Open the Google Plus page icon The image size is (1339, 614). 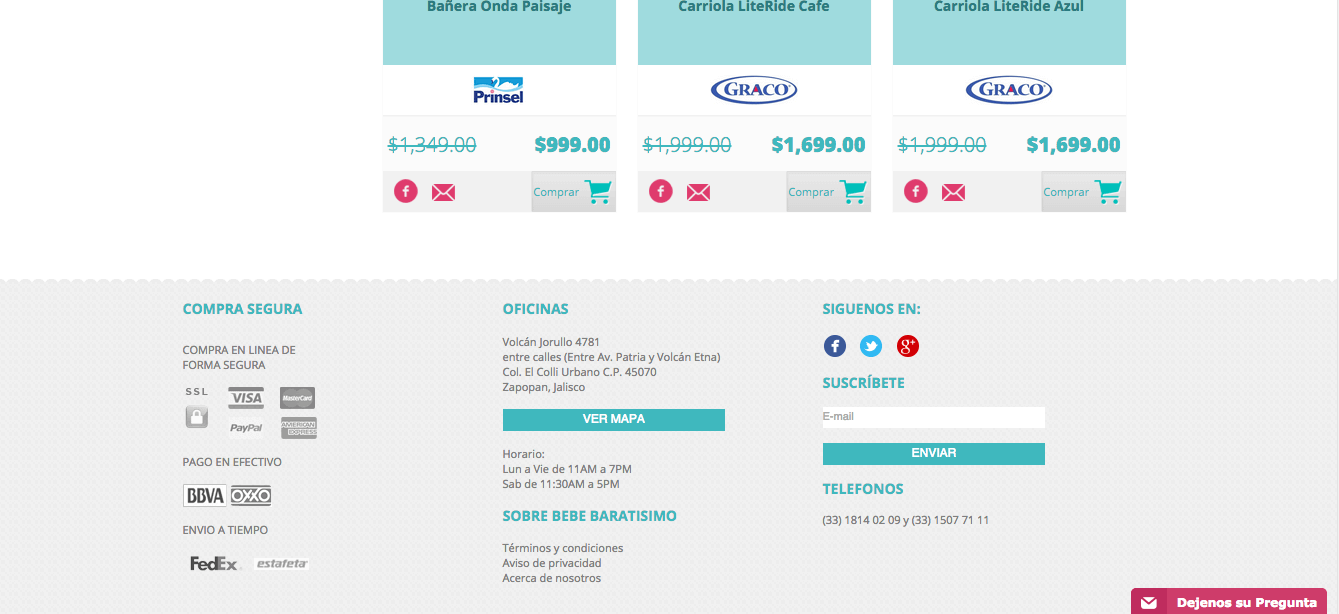(x=908, y=346)
